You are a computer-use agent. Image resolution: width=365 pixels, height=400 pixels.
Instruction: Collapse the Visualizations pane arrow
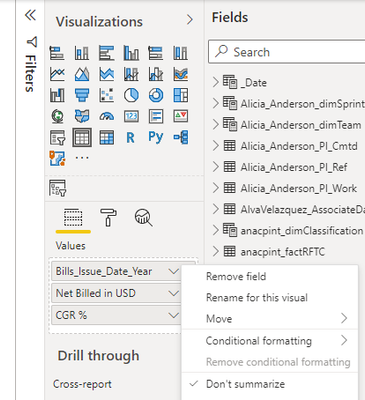tap(190, 20)
